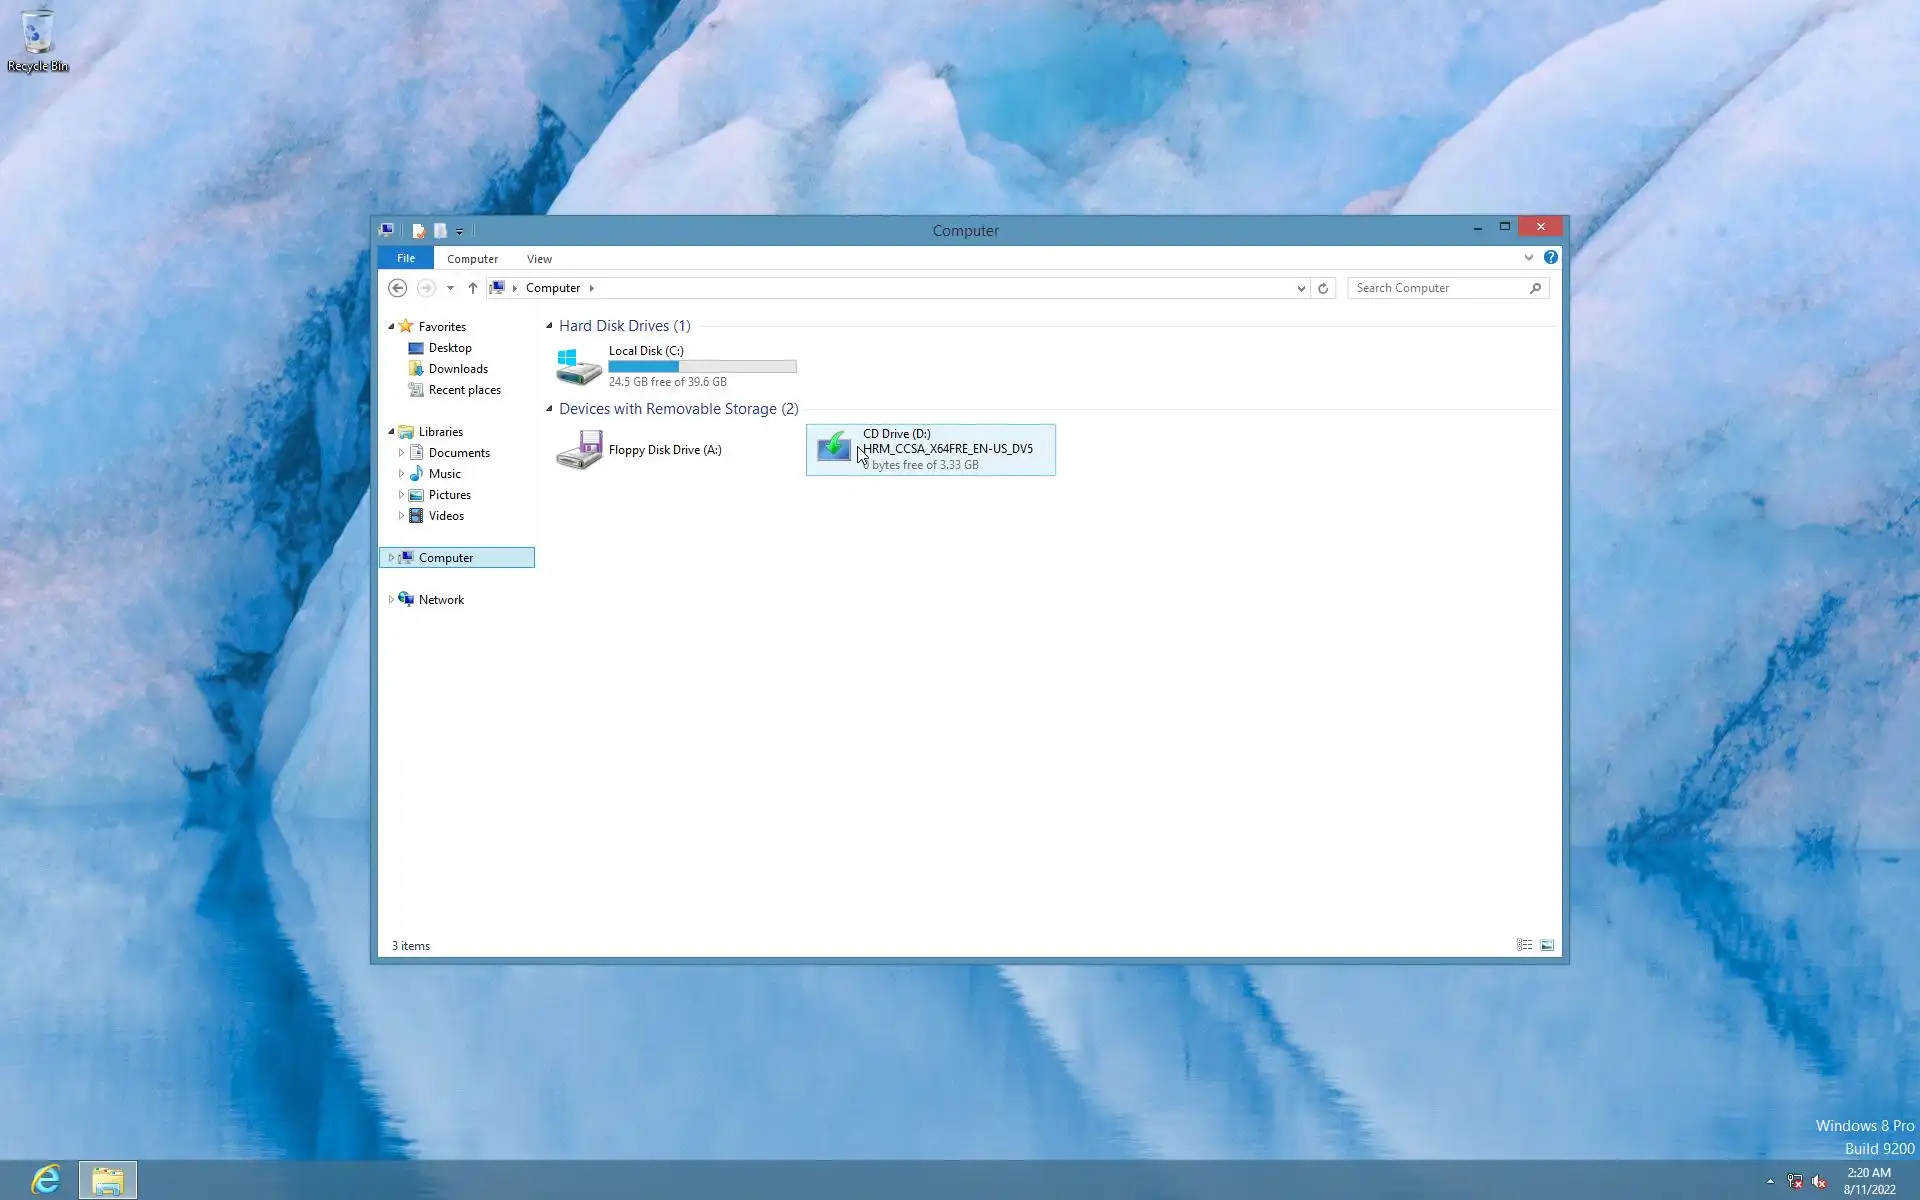The image size is (1920, 1200).
Task: Open Downloads in Favorites
Action: point(458,369)
